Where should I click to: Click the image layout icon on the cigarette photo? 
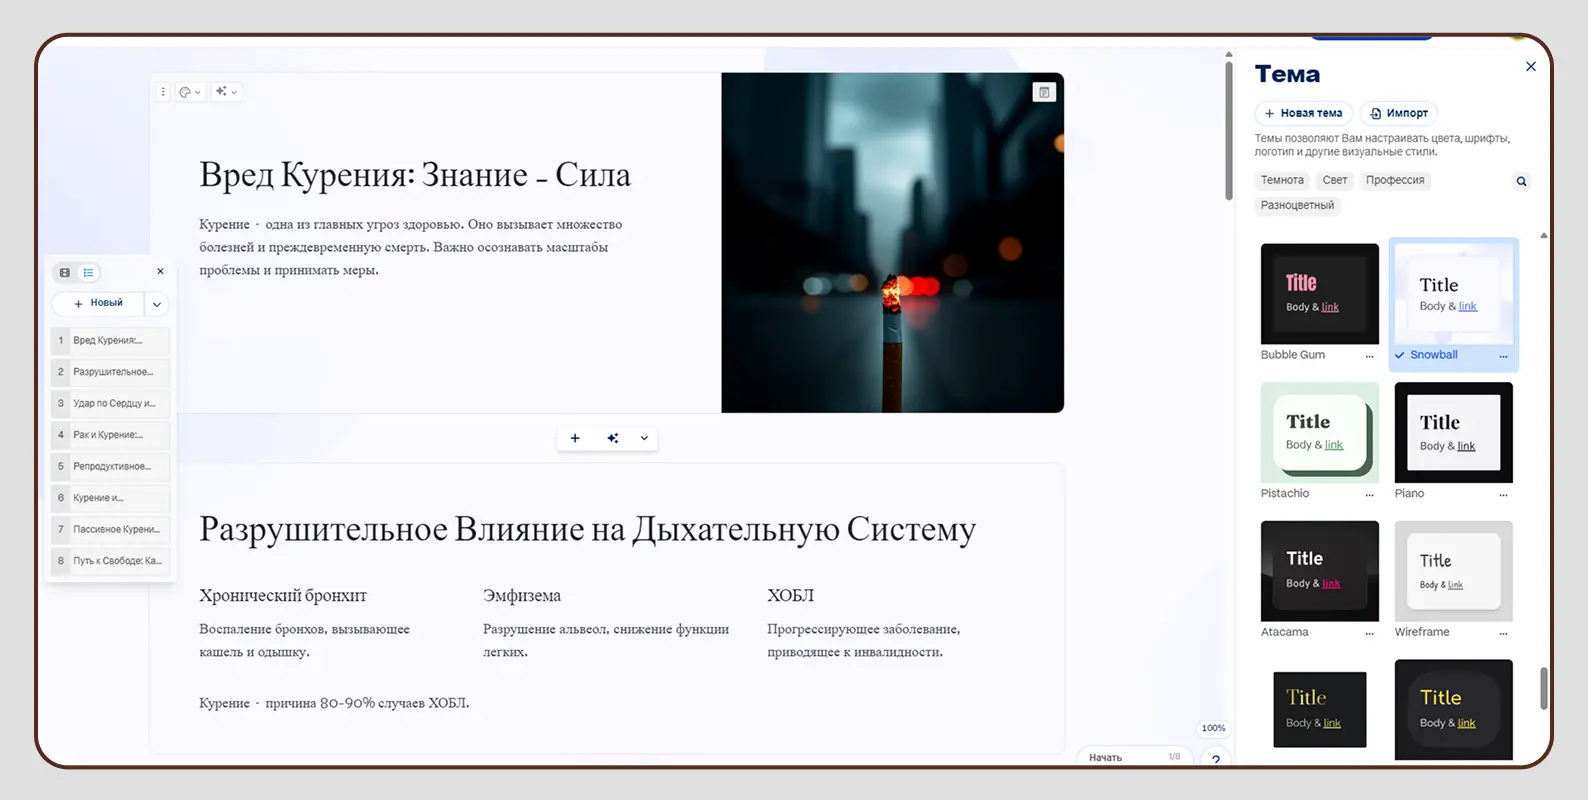1044,92
